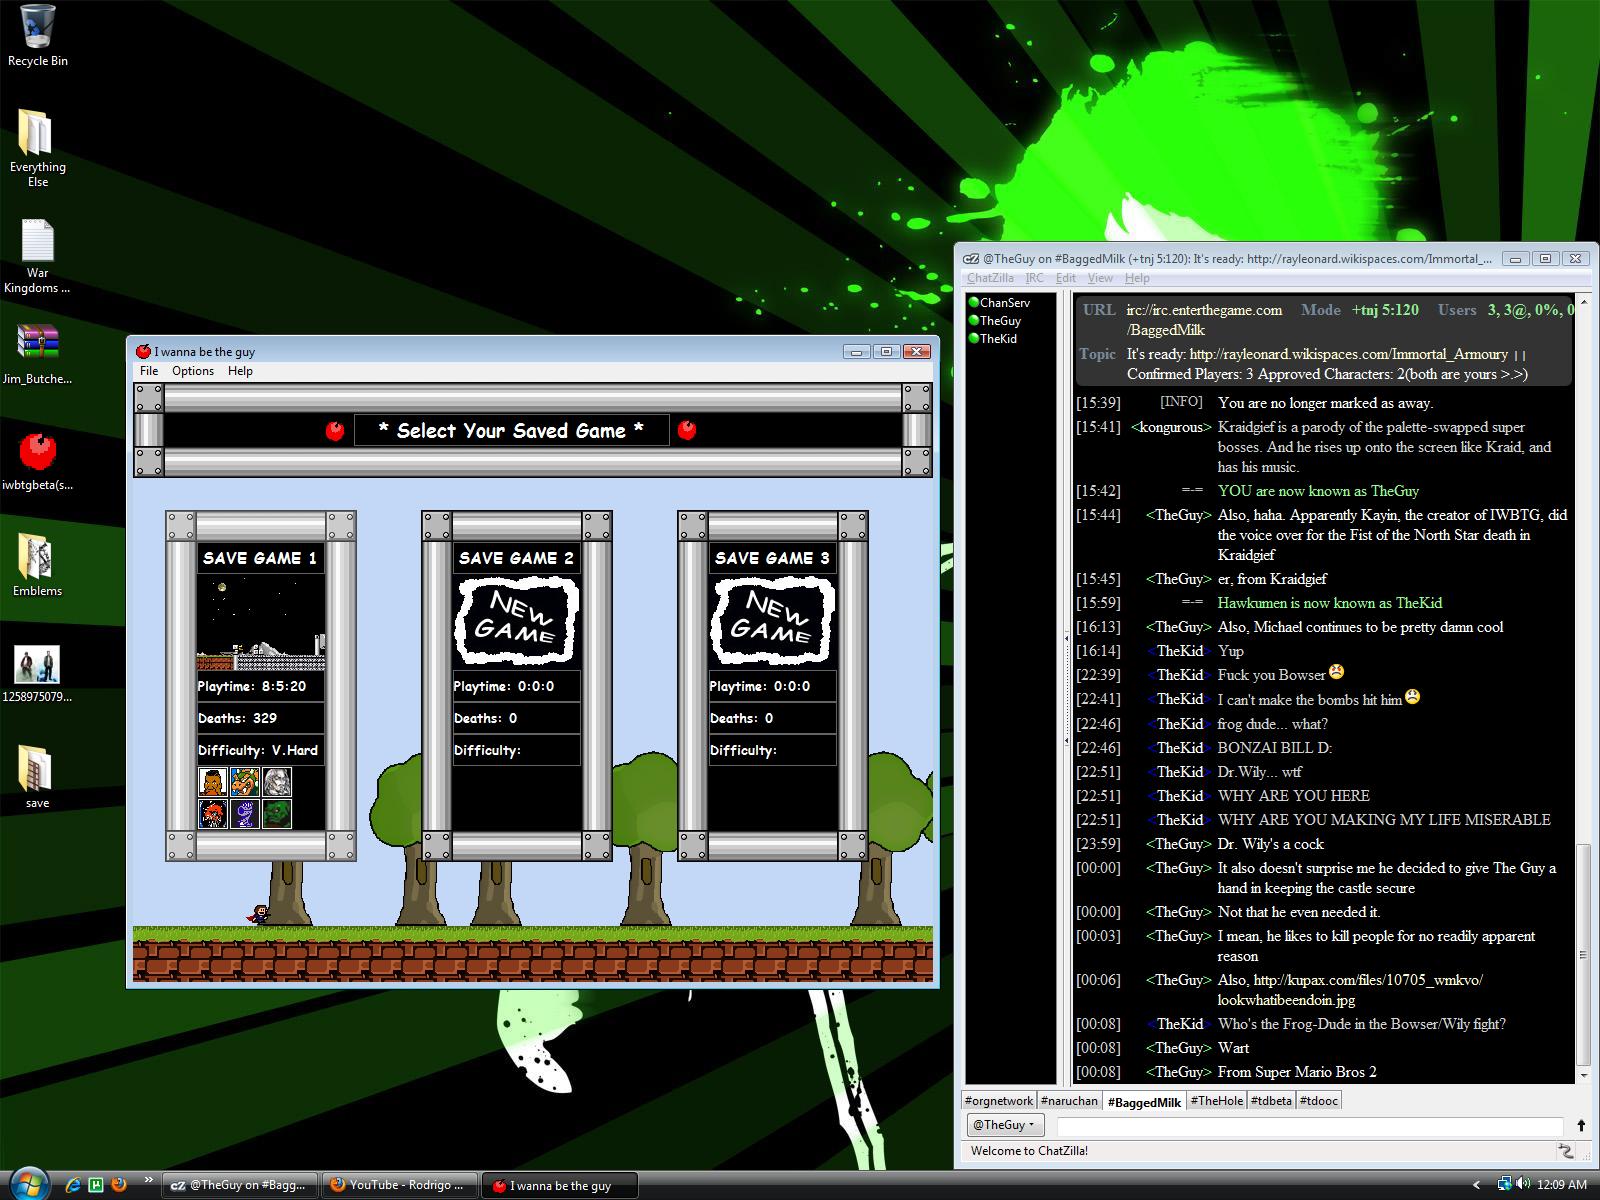Screen dimensions: 1600x1200
Task: Open the Options menu in I wanna be the guy
Action: [x=193, y=371]
